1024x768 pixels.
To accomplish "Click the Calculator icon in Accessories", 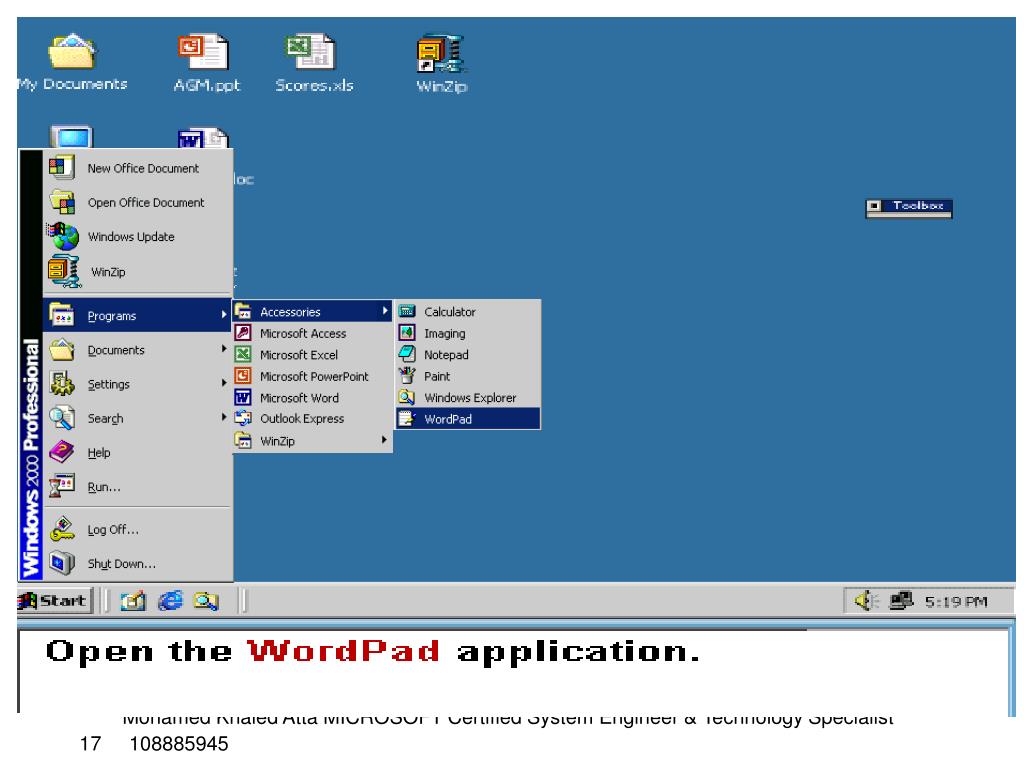I will click(407, 312).
